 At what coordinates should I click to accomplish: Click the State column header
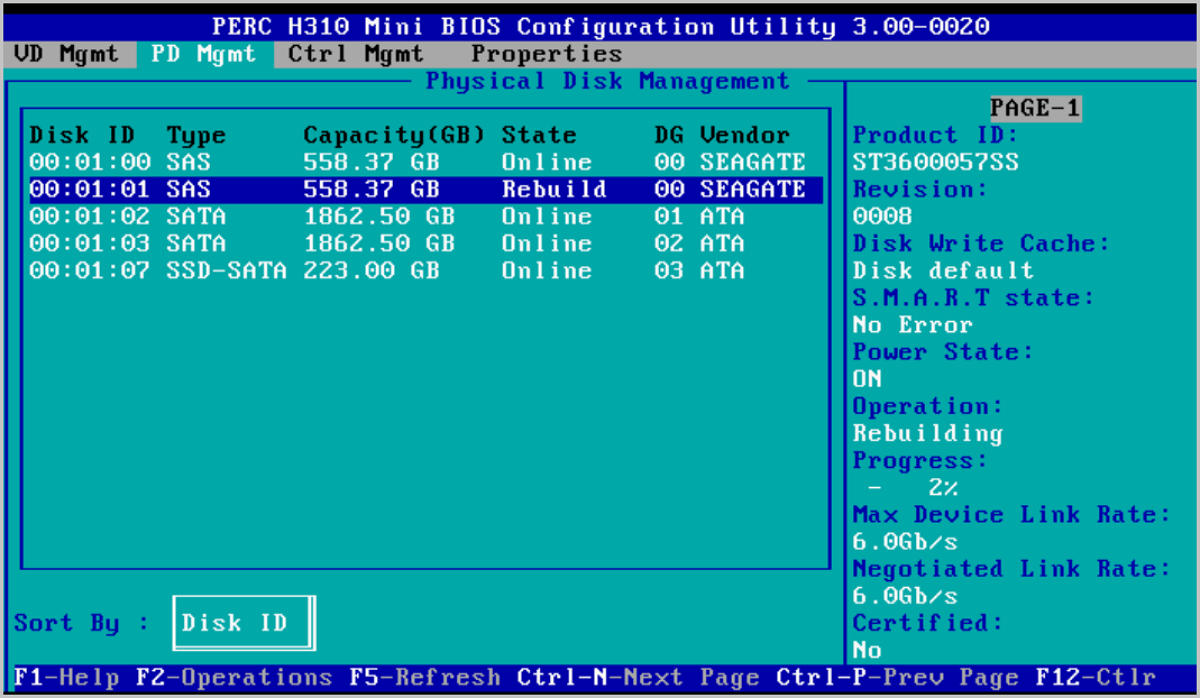(x=539, y=135)
